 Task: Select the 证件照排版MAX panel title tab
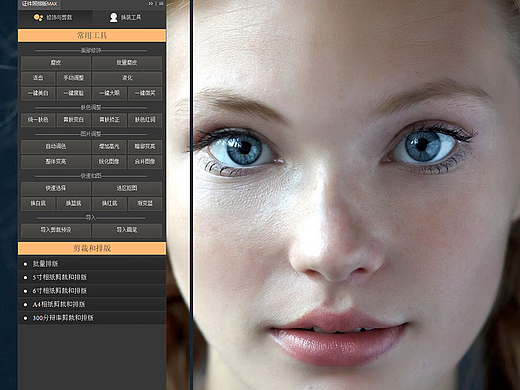39,4
